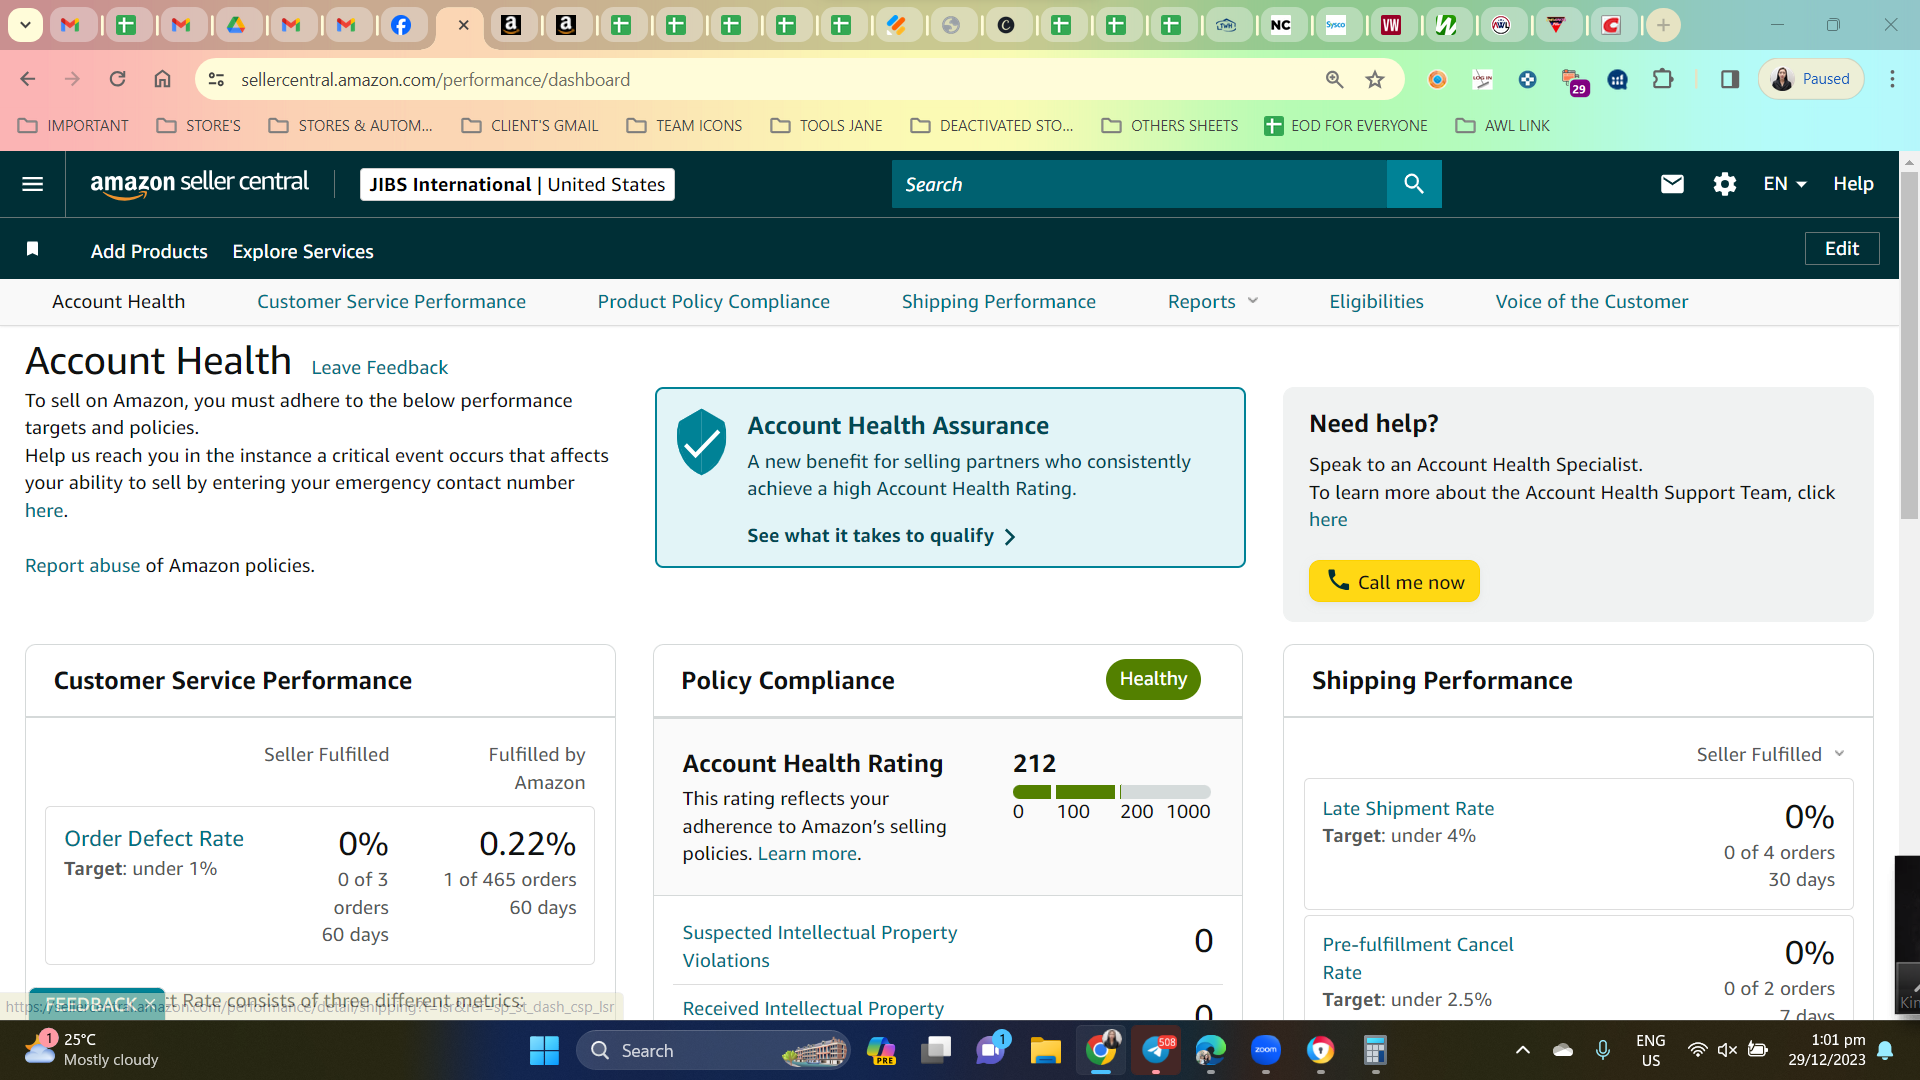The height and width of the screenshot is (1080, 1920).
Task: Open the Calculator app on taskbar
Action: coord(1375,1051)
